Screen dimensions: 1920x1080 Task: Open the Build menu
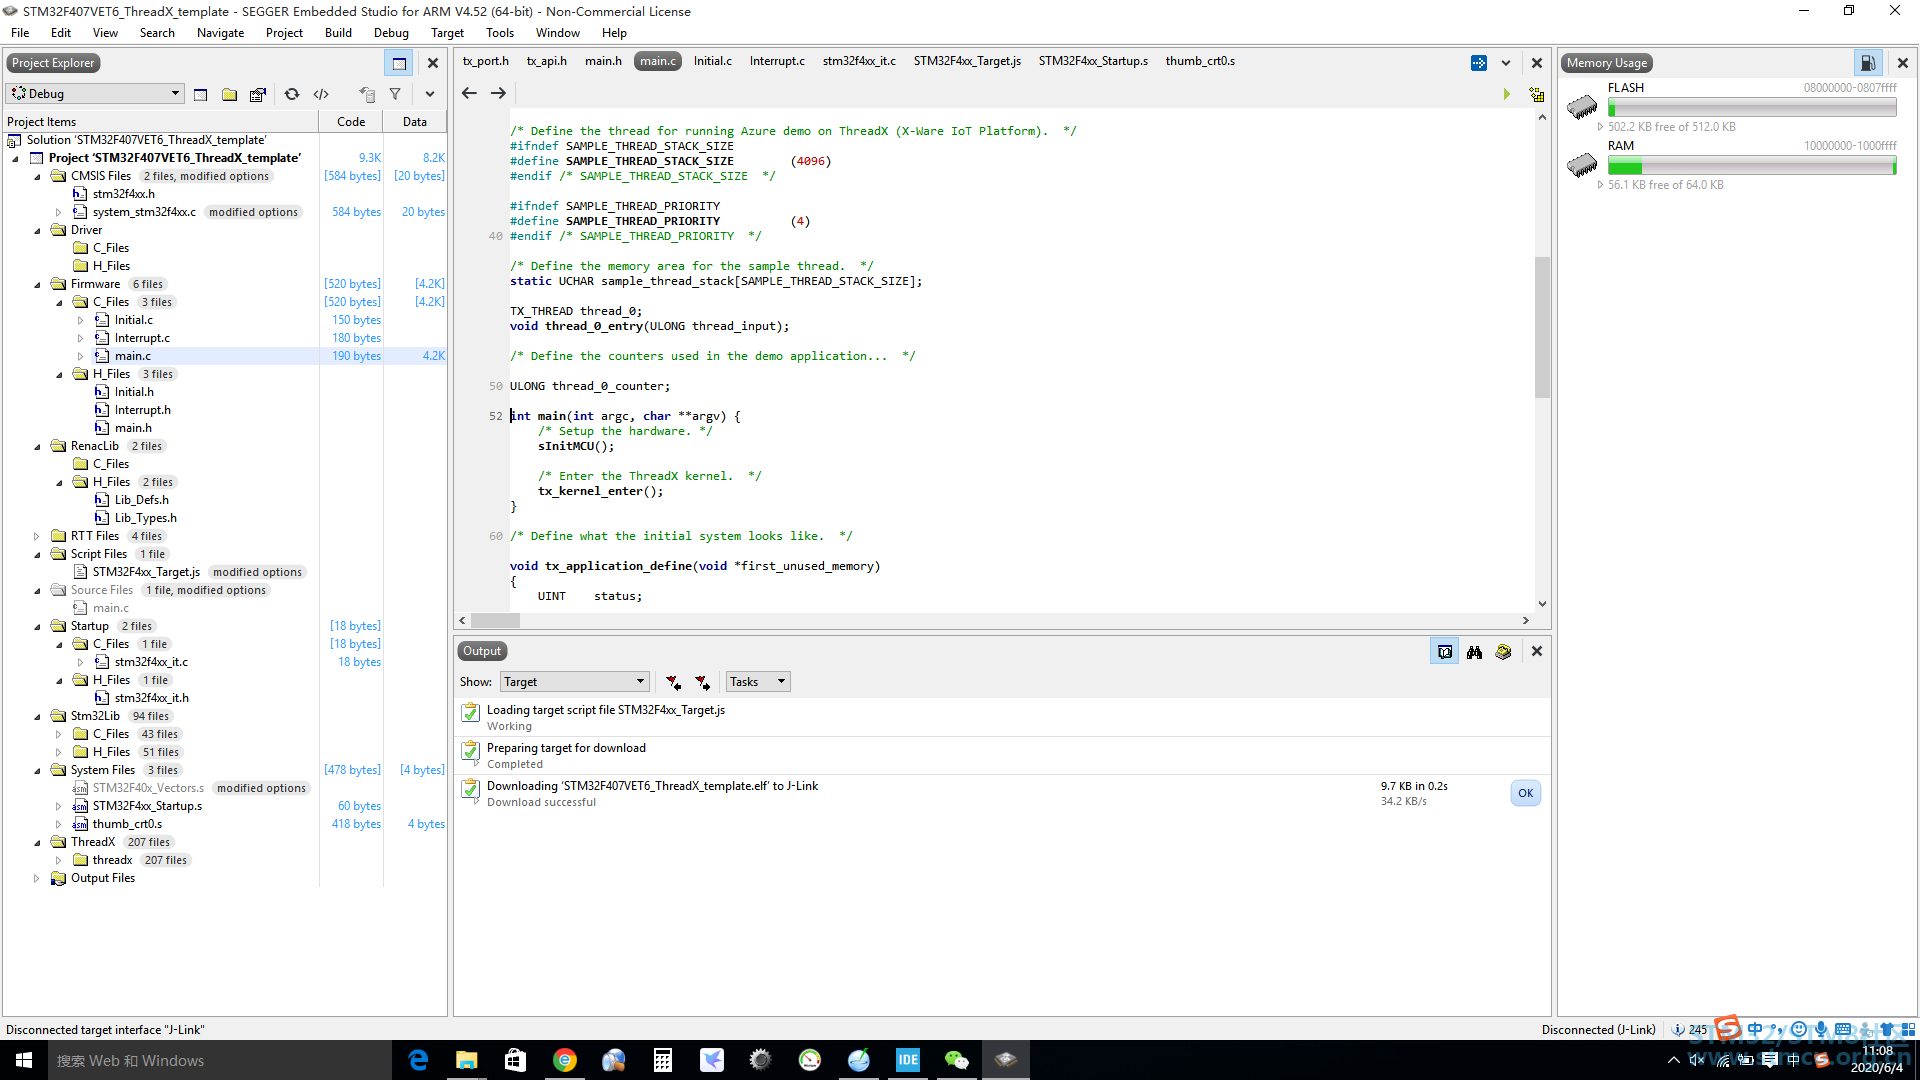(338, 33)
